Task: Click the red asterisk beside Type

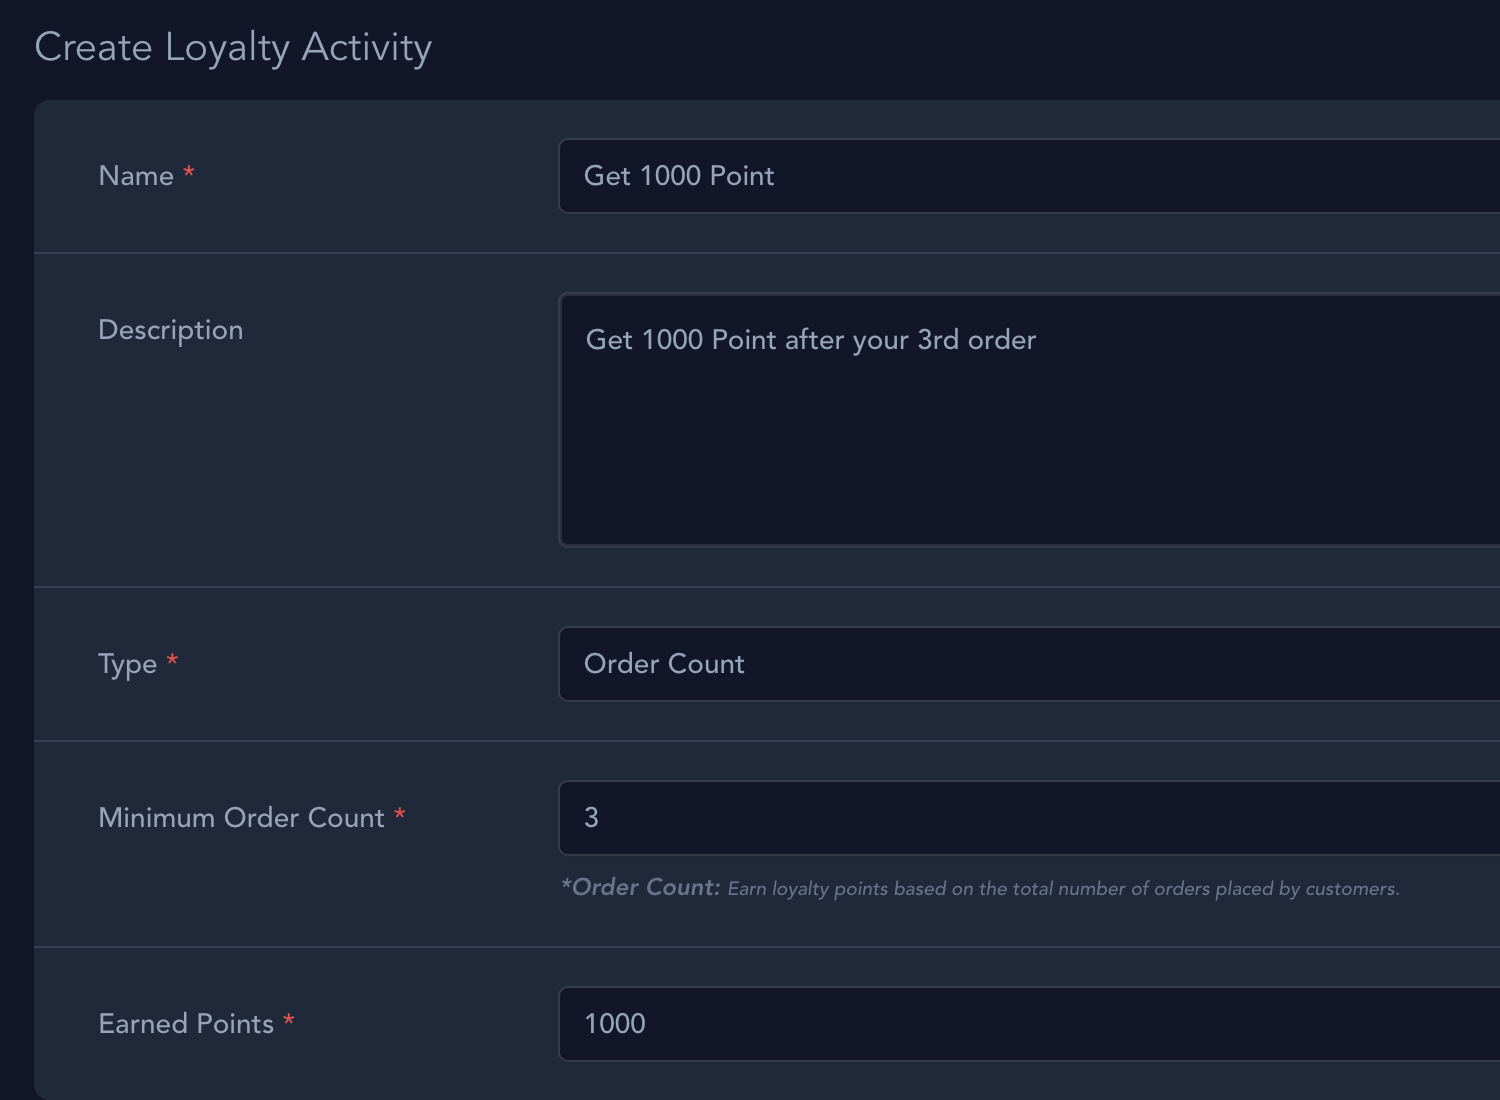Action: tap(172, 661)
